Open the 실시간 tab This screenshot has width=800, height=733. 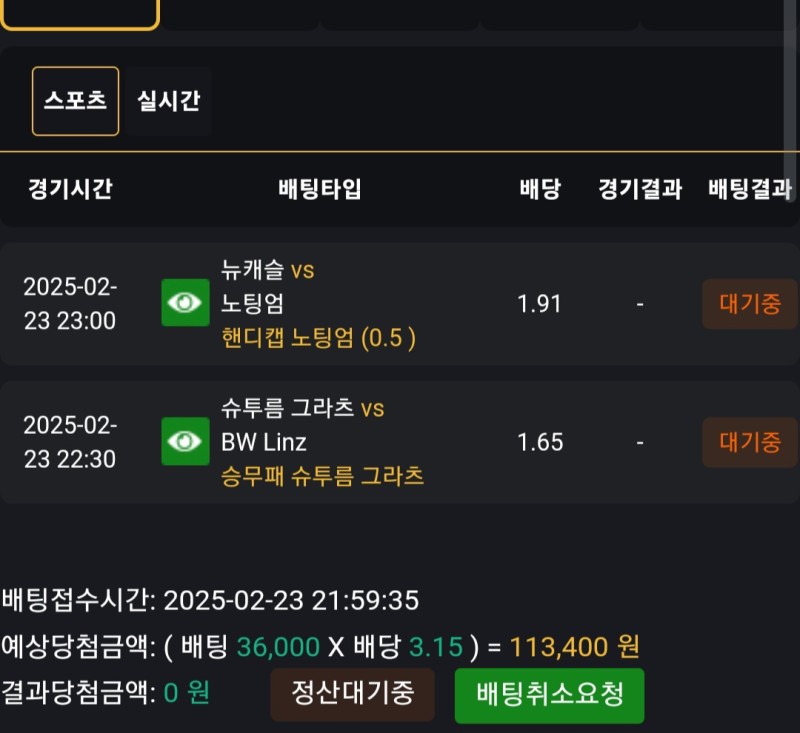click(x=168, y=101)
